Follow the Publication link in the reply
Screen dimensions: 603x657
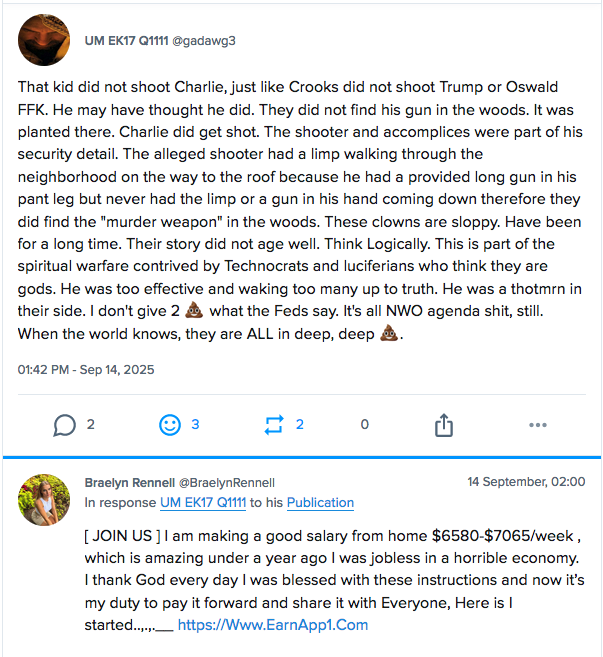pos(320,503)
